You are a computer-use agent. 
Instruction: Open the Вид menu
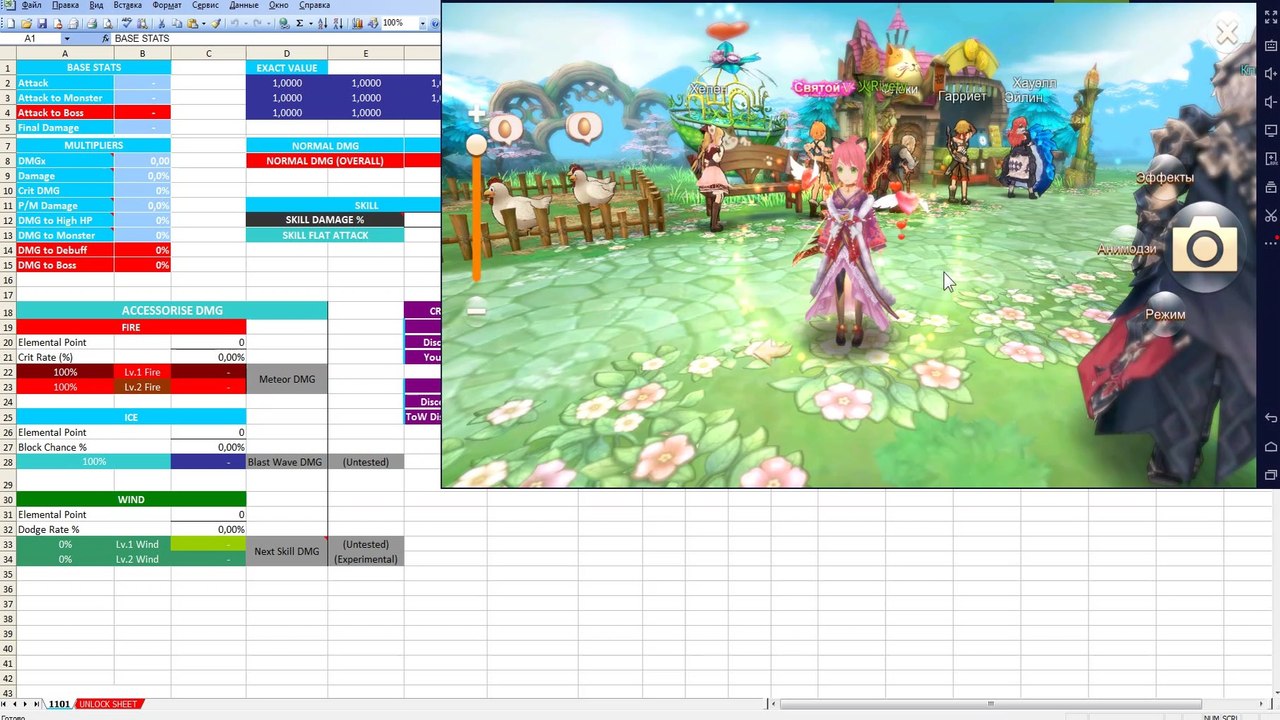point(96,5)
